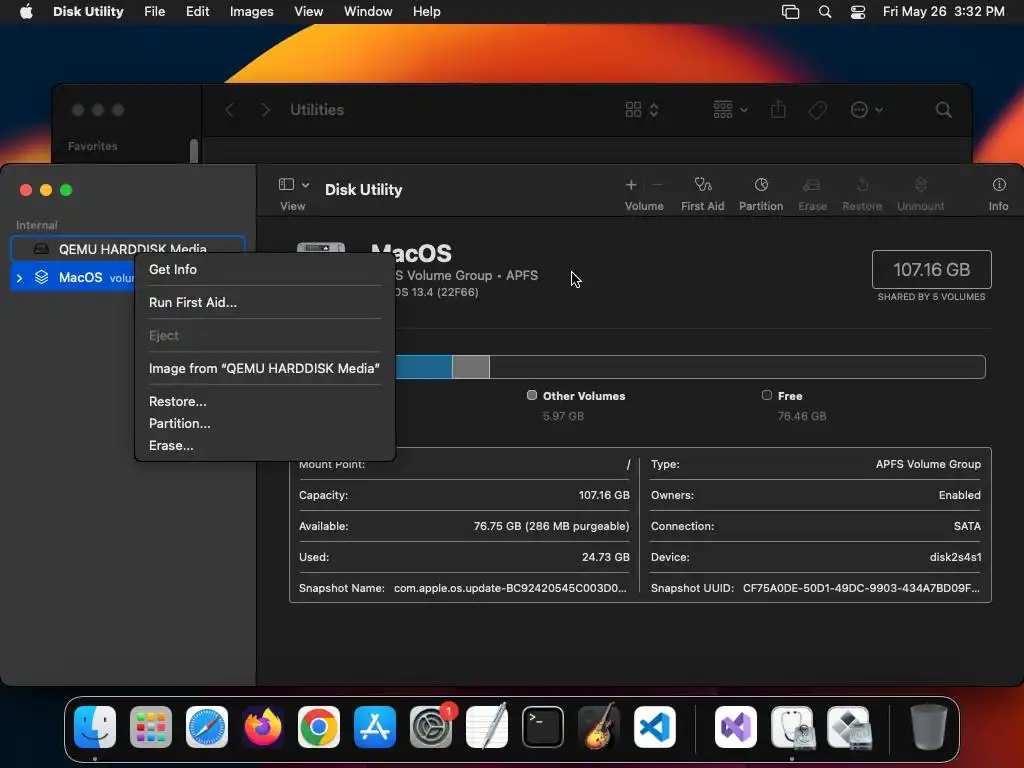
Task: Choose Get Info from context menu
Action: (172, 269)
